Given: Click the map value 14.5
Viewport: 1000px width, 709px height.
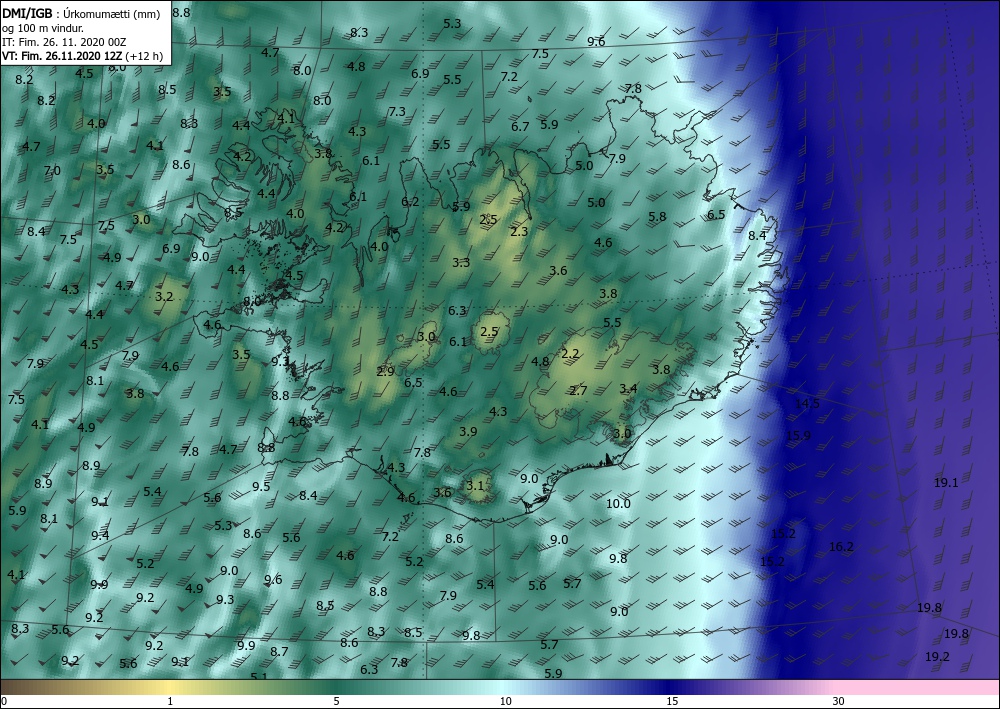Looking at the screenshot, I should (807, 404).
